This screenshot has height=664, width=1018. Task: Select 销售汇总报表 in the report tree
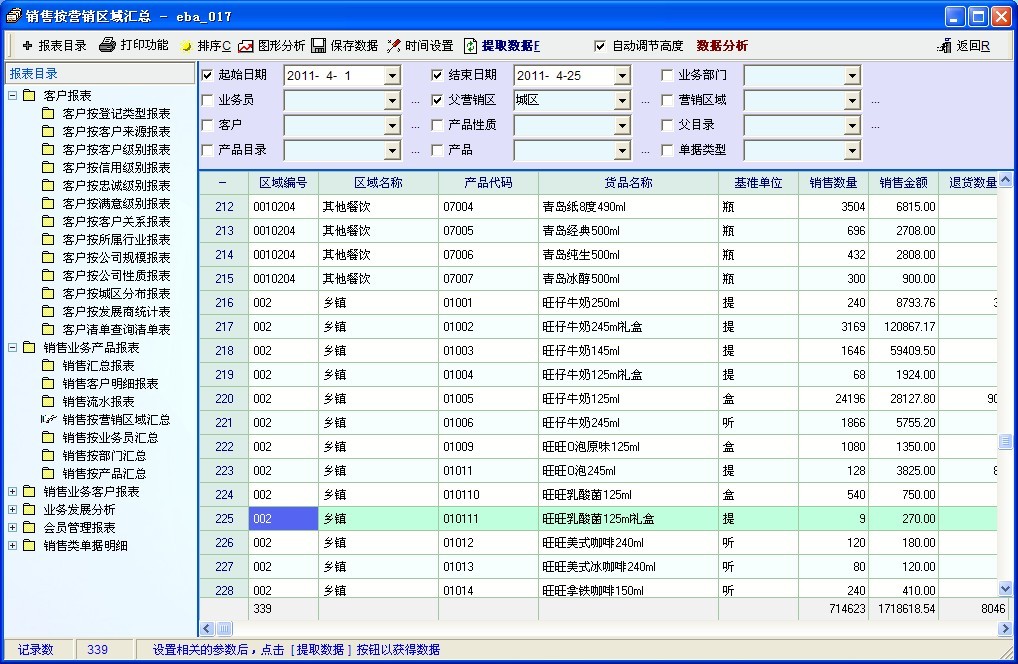(98, 365)
